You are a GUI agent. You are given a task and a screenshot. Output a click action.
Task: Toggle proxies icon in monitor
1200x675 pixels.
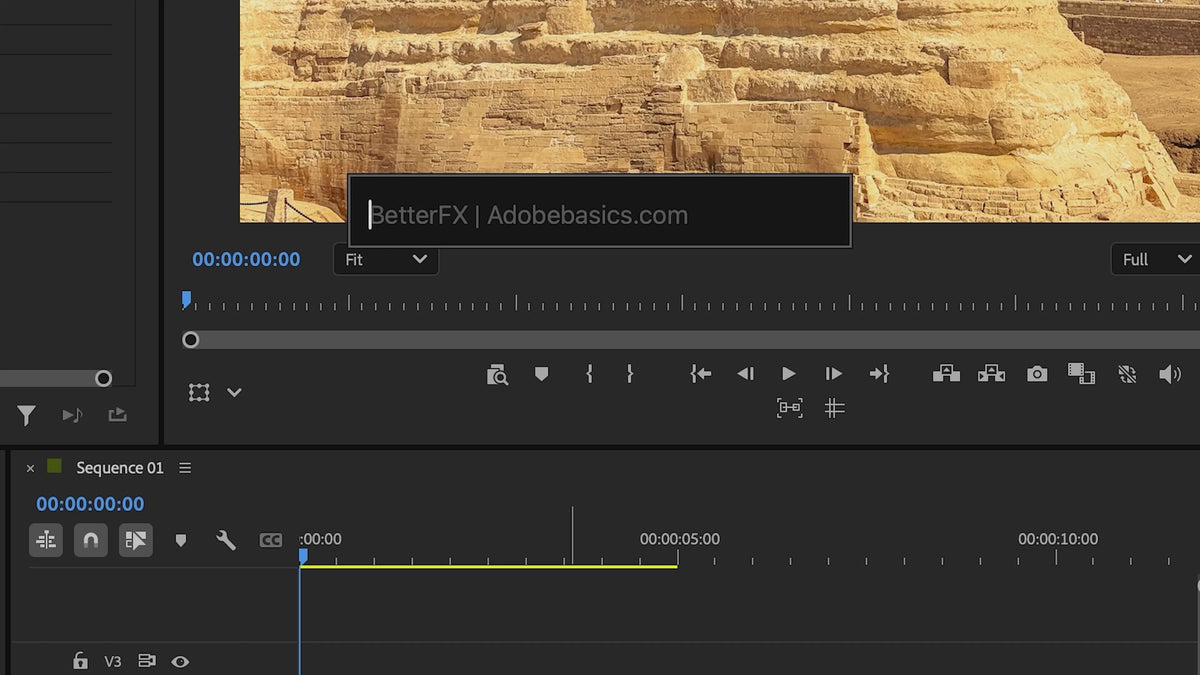[x=1127, y=374]
